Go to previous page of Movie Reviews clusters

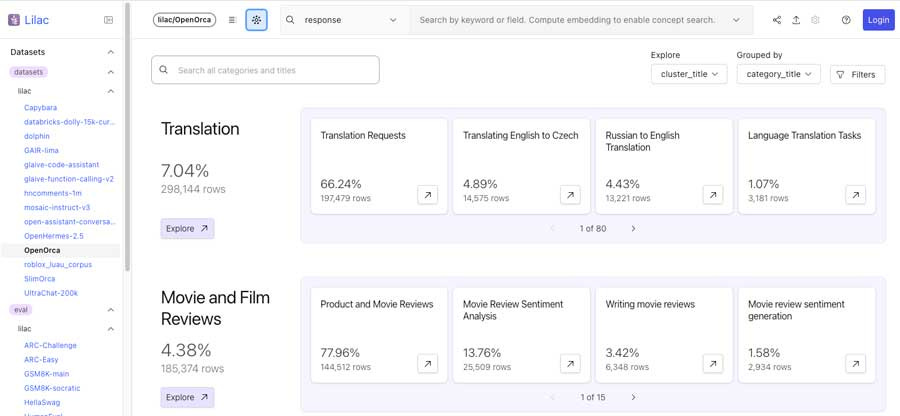point(553,397)
